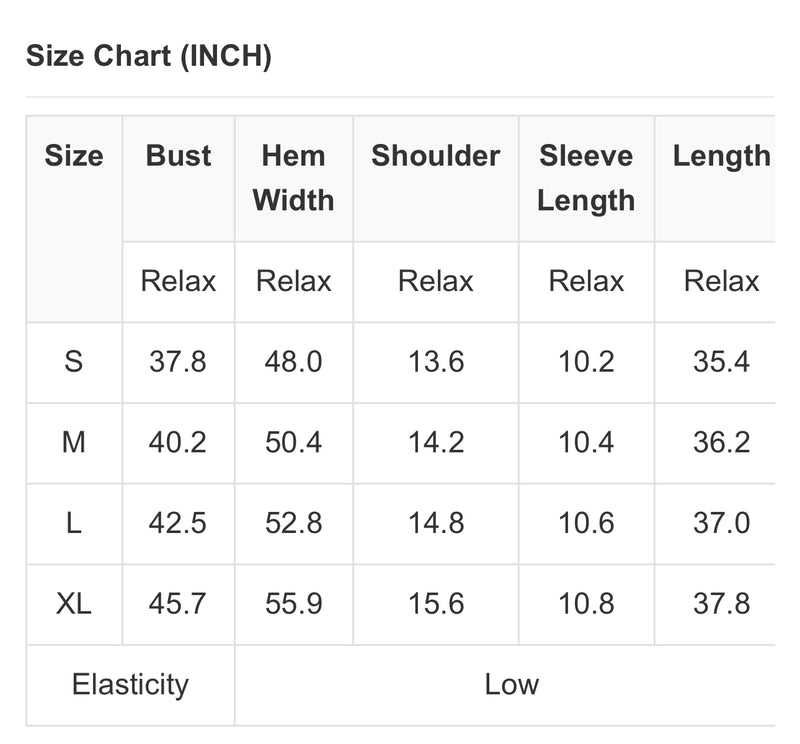
Task: Click the Sleeve Length column header
Action: coord(586,178)
